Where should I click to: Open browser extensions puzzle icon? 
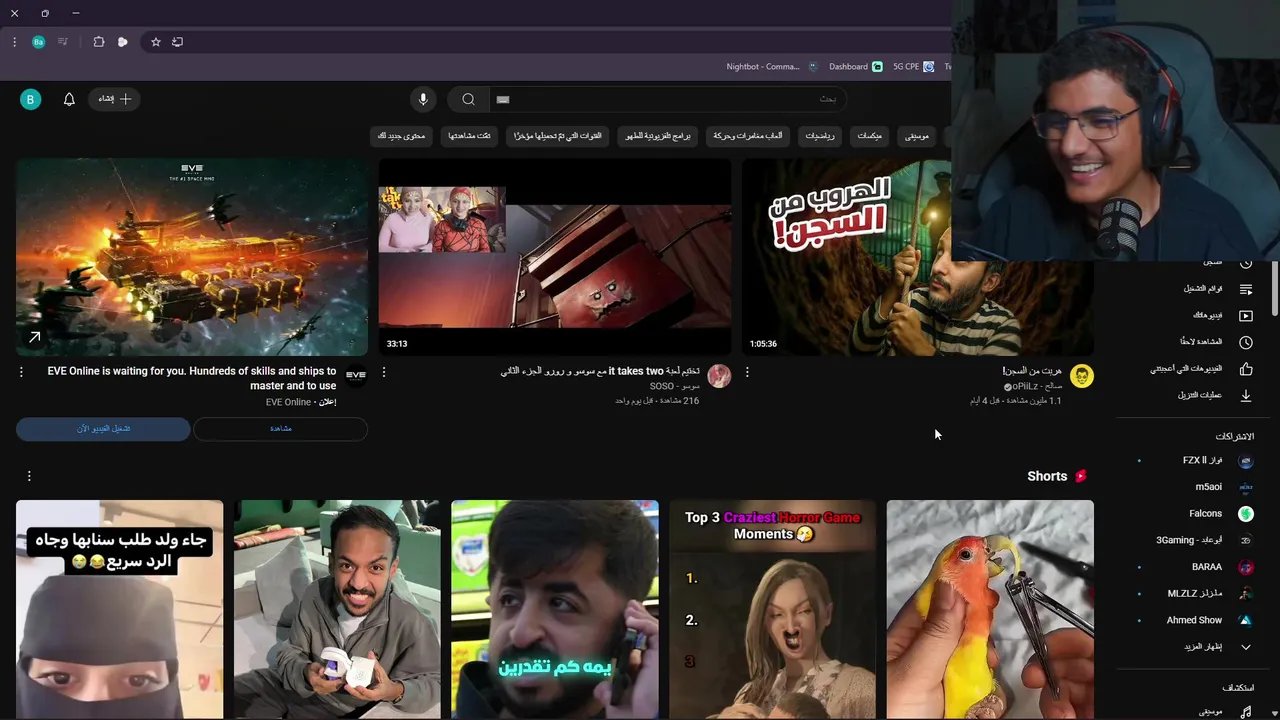[99, 42]
